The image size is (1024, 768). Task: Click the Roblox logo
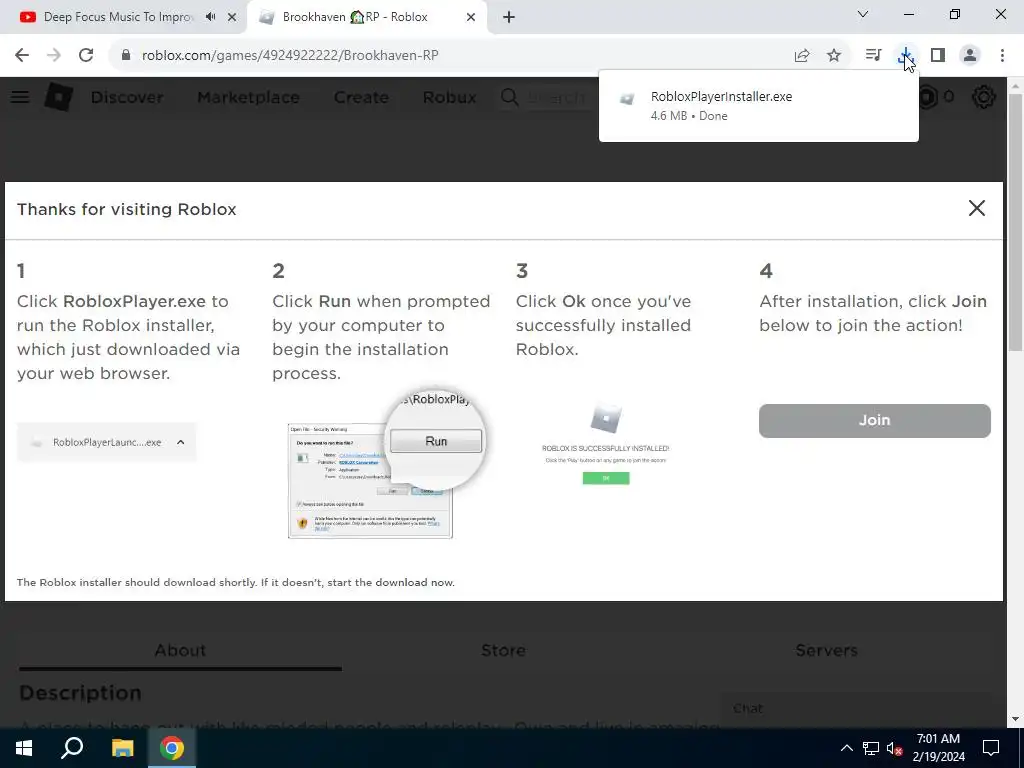[x=58, y=97]
